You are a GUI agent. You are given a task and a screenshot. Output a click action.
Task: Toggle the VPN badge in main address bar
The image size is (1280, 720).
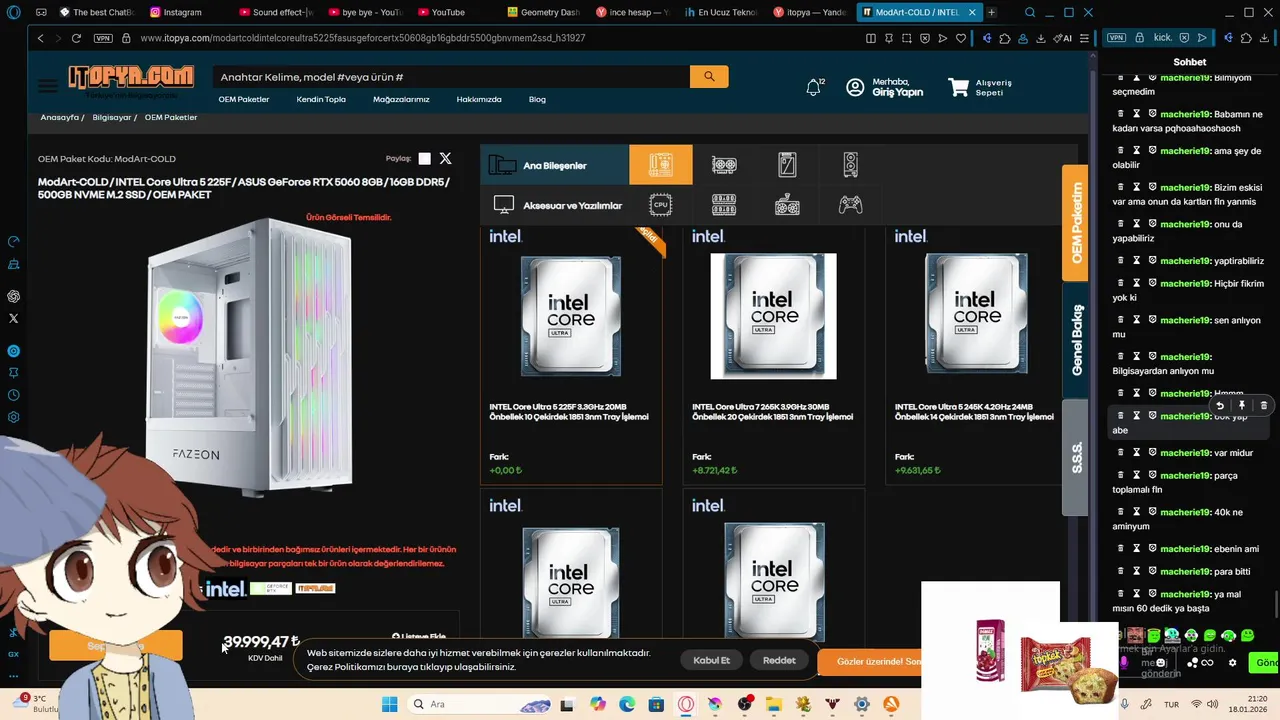pyautogui.click(x=102, y=38)
